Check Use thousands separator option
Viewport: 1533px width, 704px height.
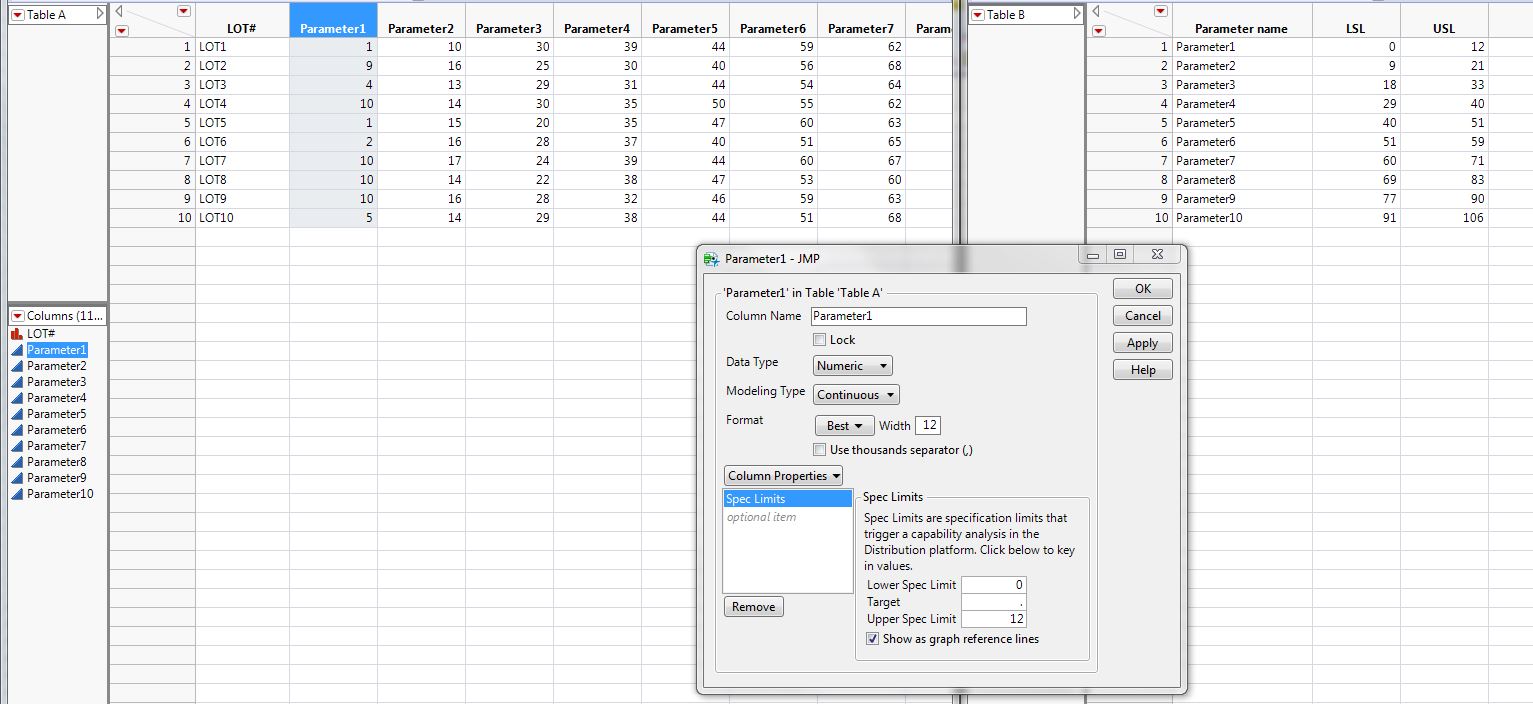(820, 450)
